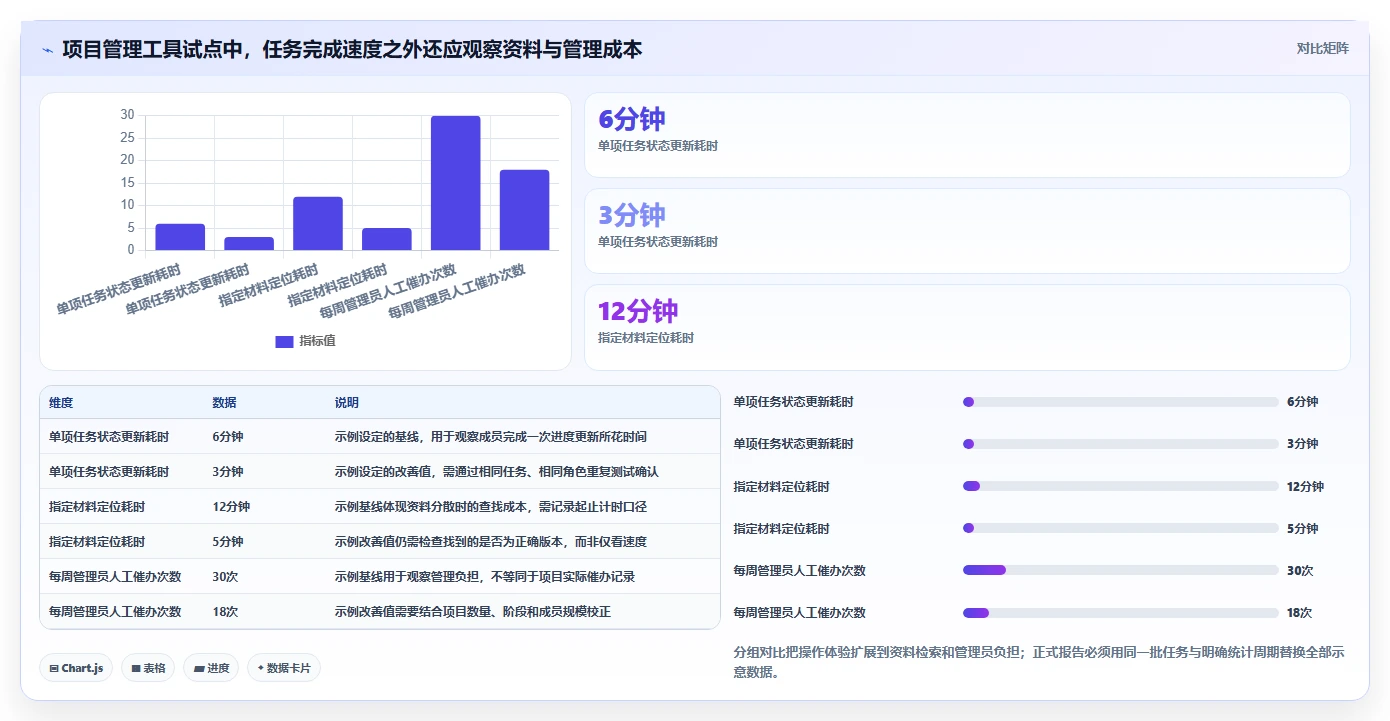1390x721 pixels.
Task: Toggle the 指标值 legend color box
Action: pyautogui.click(x=284, y=341)
